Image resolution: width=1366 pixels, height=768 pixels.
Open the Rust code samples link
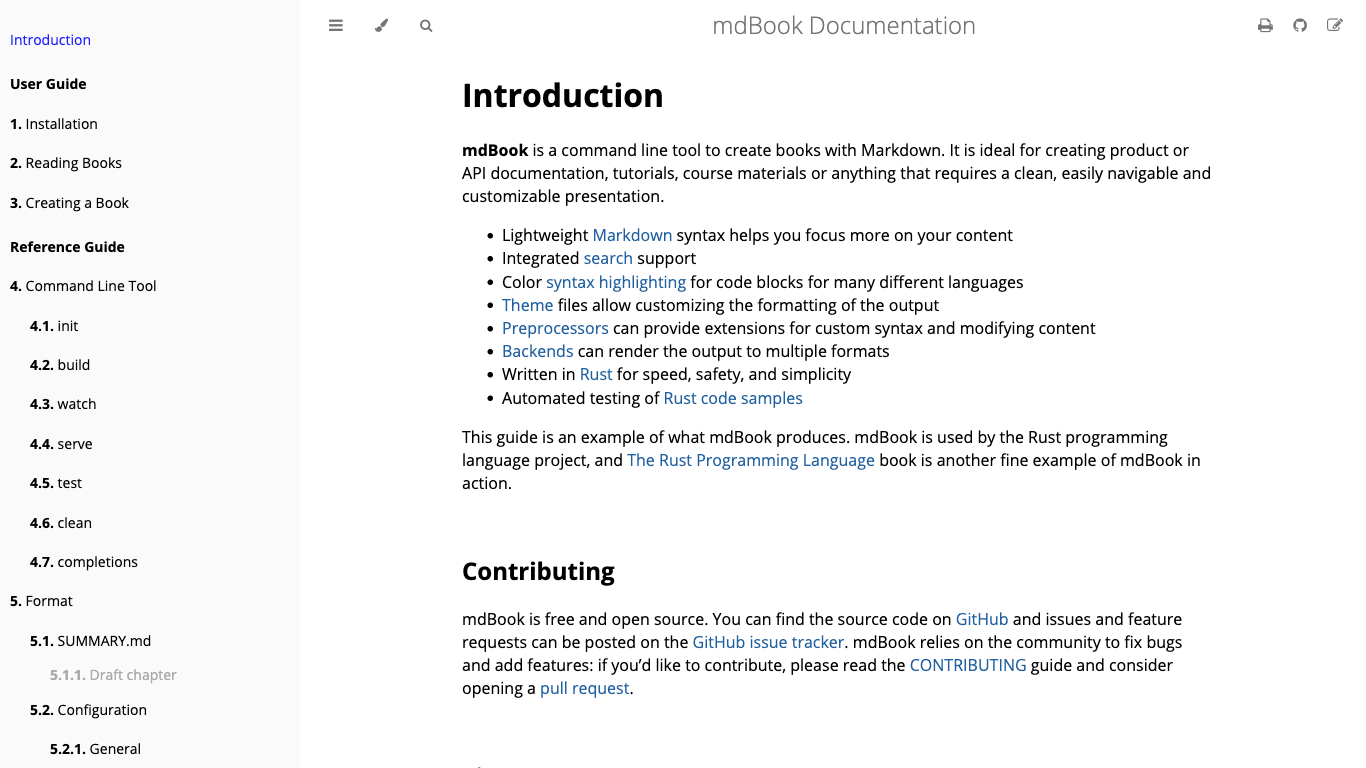tap(733, 398)
